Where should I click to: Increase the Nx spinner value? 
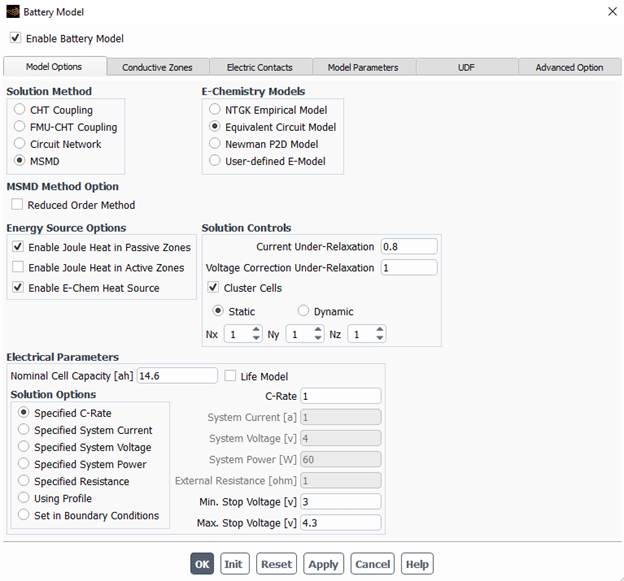257,330
